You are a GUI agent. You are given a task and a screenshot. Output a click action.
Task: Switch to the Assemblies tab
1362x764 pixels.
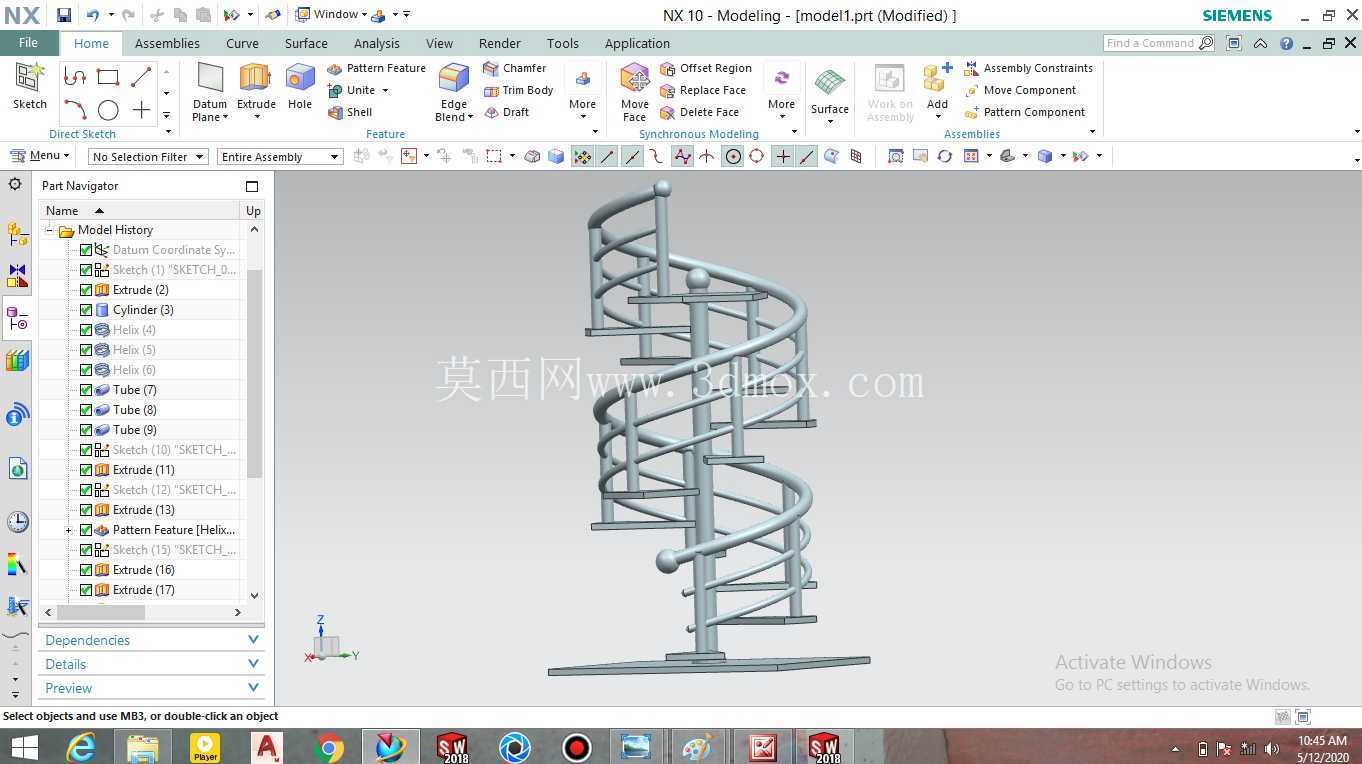click(x=167, y=43)
